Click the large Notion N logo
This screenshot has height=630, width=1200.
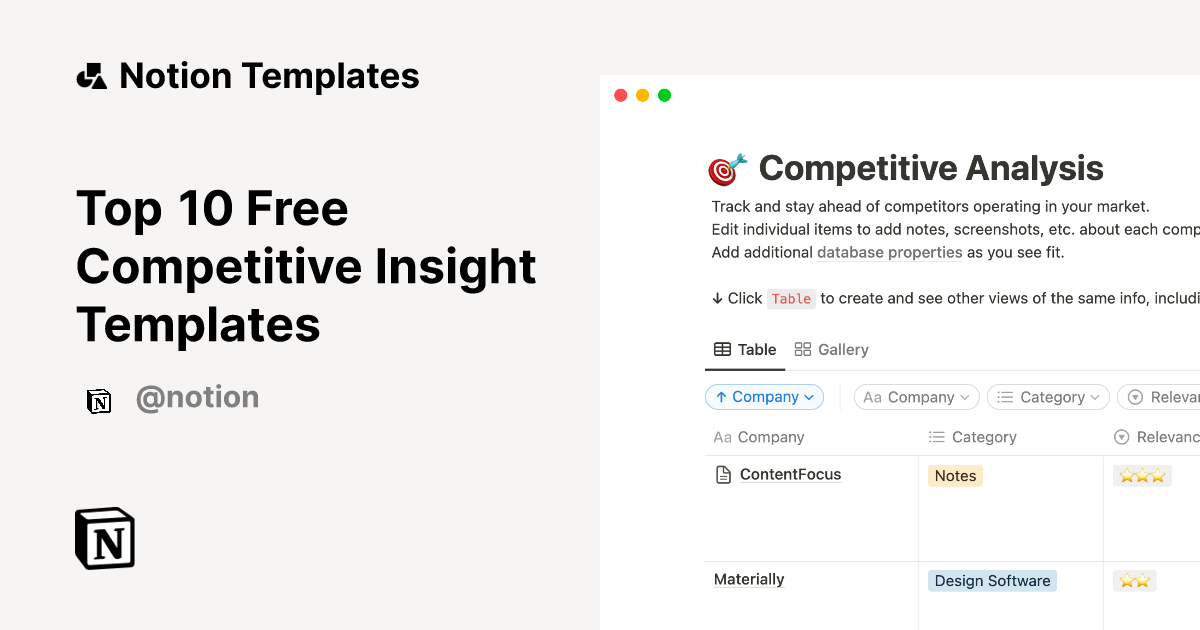[x=104, y=538]
